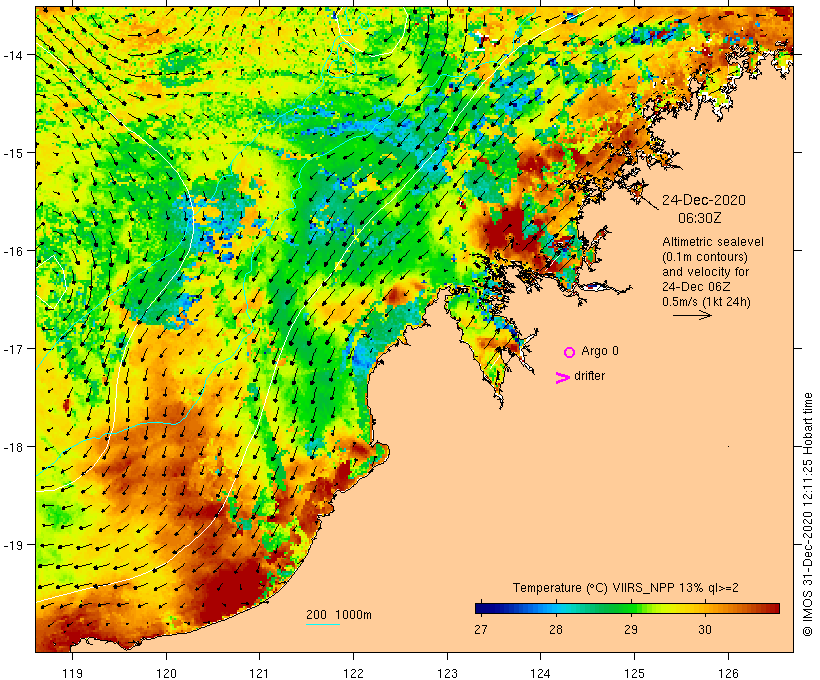The width and height of the screenshot is (820, 680).
Task: Click latitude label -15
Action: pos(12,153)
